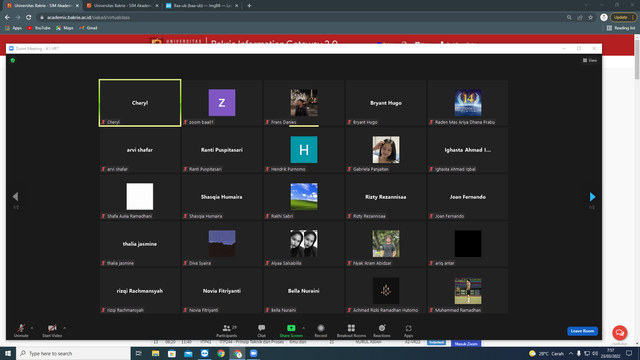This screenshot has height=360, width=640.
Task: Select Gabriela Panjaitan's participant tile
Action: click(x=386, y=150)
